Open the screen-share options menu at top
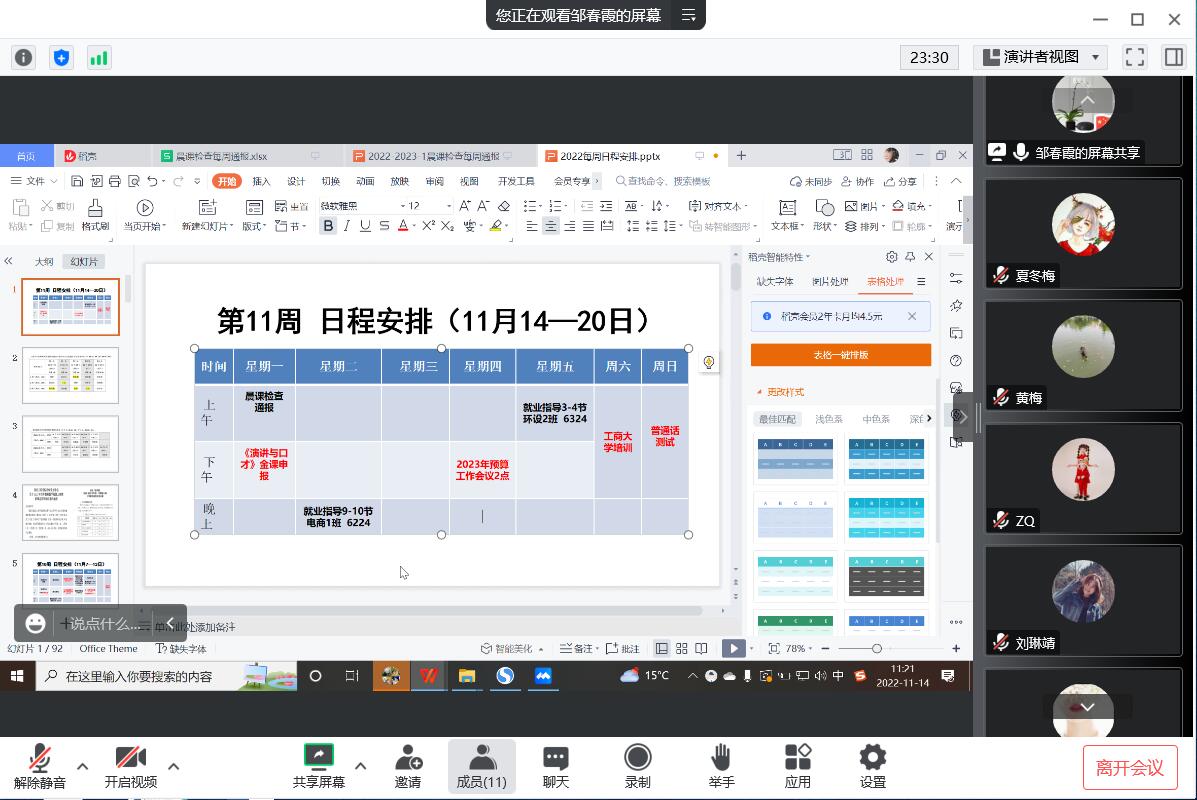Viewport: 1197px width, 800px height. [688, 15]
